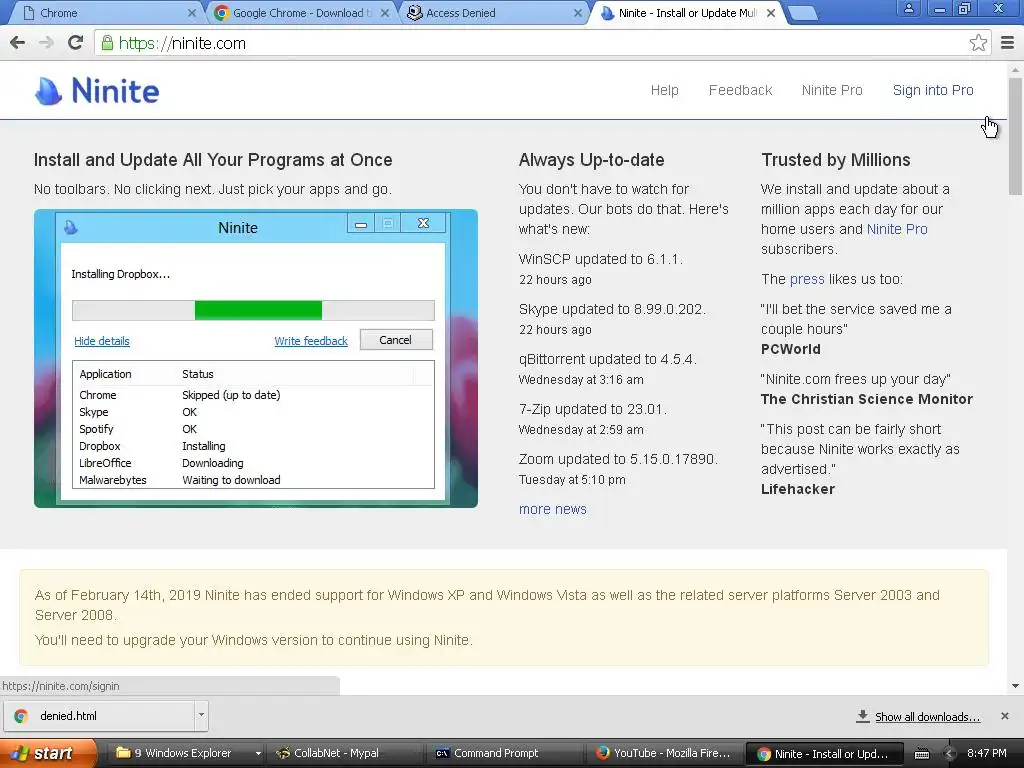Switch to Google Chrome - Download tab
This screenshot has height=768, width=1024.
pos(300,13)
